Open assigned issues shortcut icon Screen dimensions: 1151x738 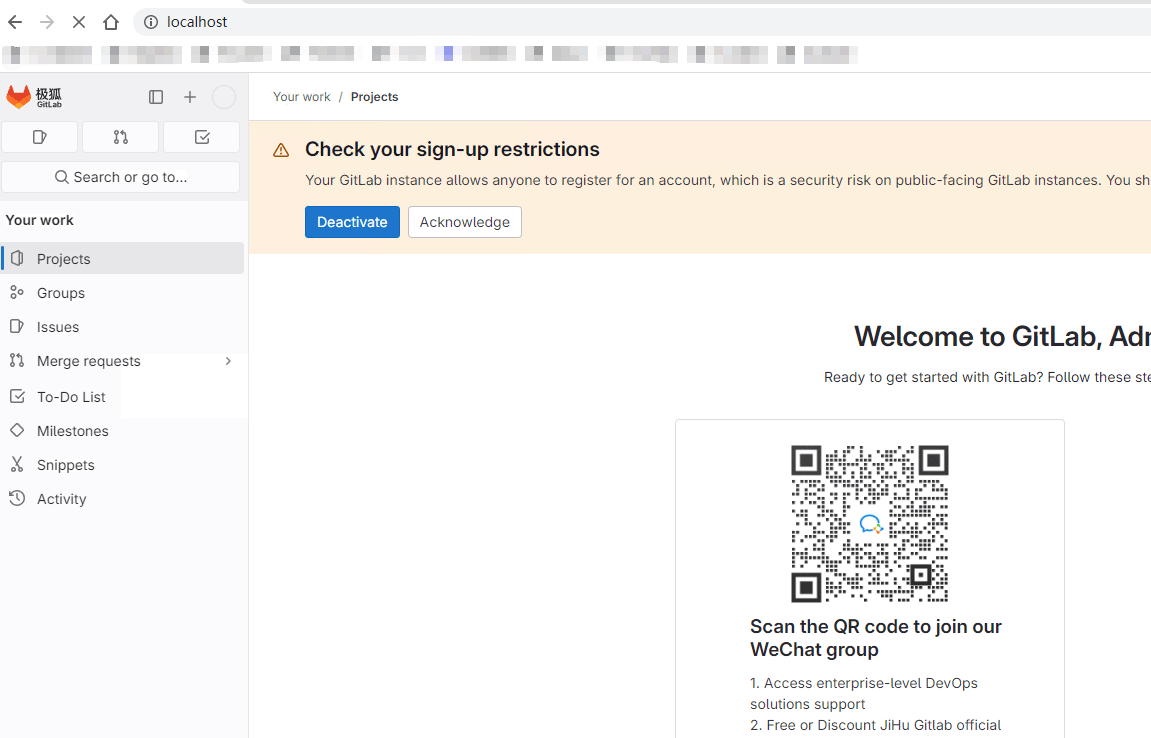pyautogui.click(x=40, y=137)
